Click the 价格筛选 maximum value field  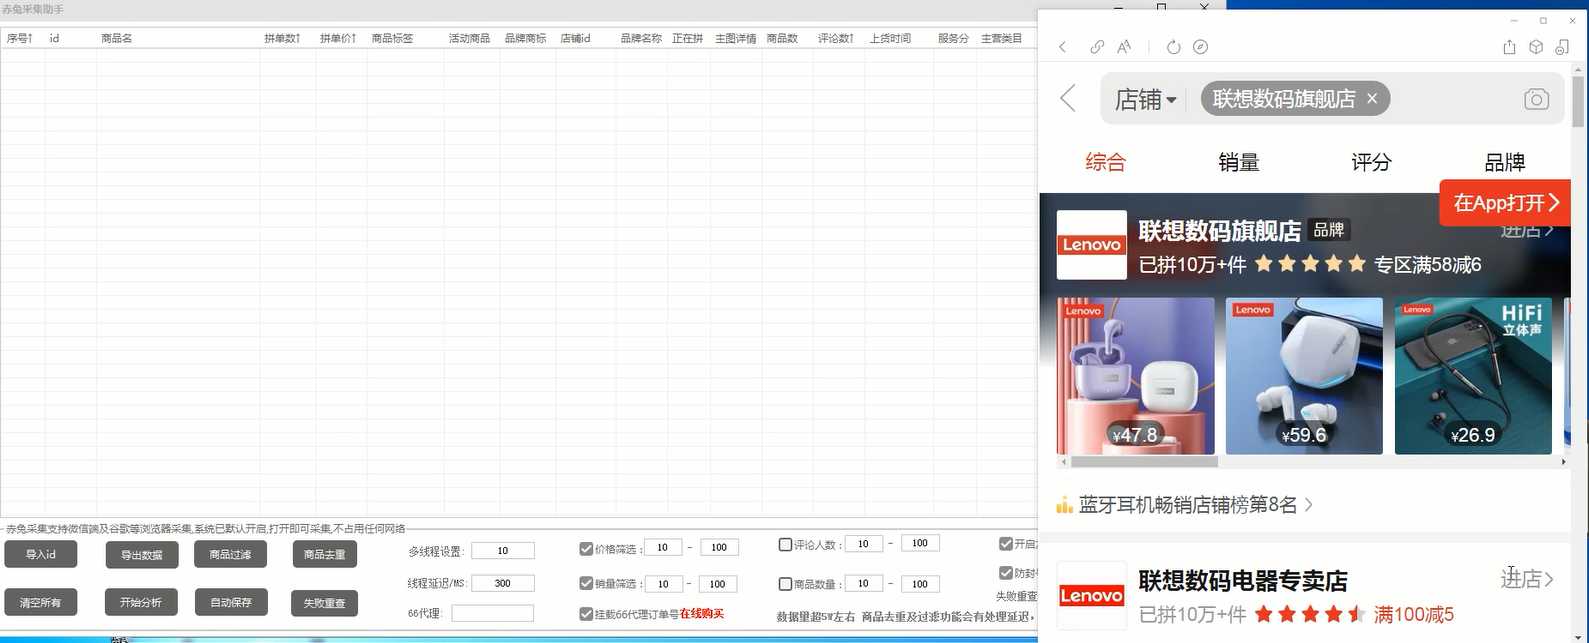719,547
